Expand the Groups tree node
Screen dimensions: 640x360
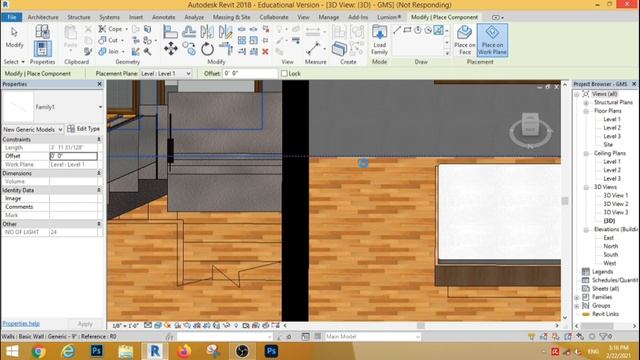(577, 306)
